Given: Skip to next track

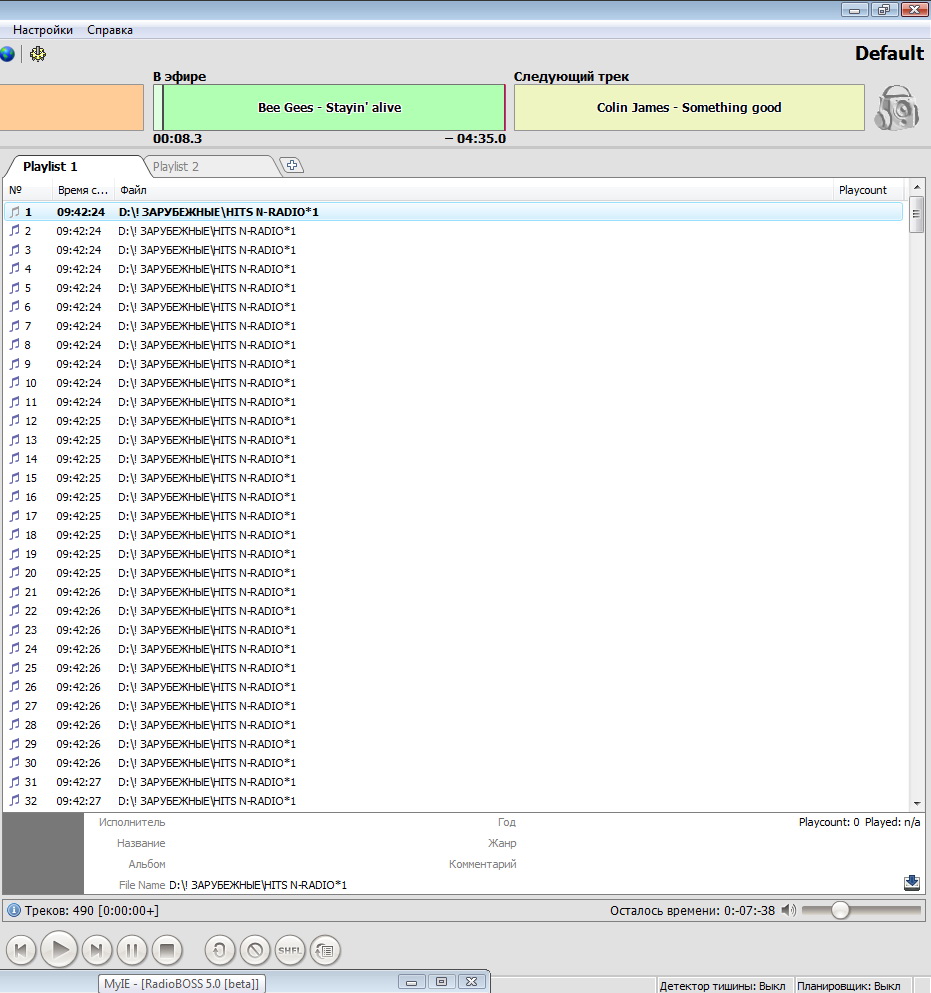Looking at the screenshot, I should point(97,950).
